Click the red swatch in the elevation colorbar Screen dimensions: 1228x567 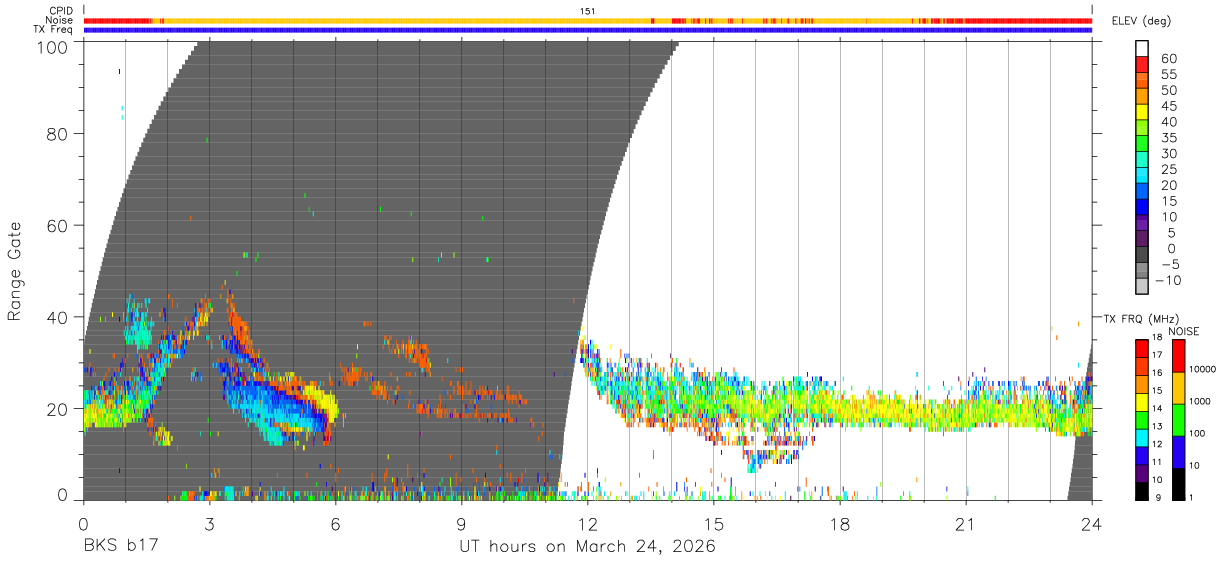click(1141, 65)
